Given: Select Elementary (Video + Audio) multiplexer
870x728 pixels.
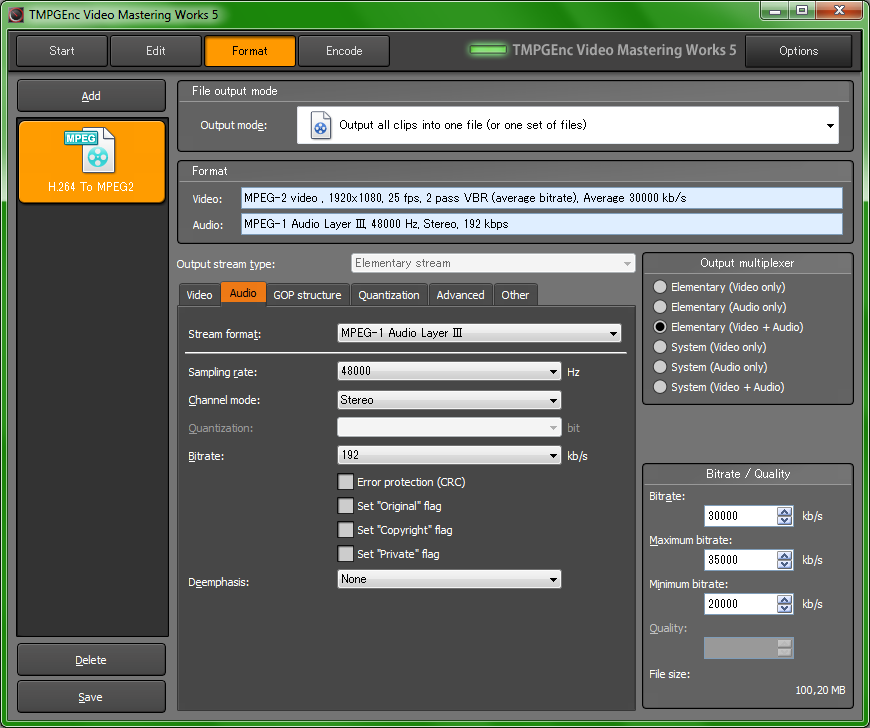Looking at the screenshot, I should tap(660, 327).
